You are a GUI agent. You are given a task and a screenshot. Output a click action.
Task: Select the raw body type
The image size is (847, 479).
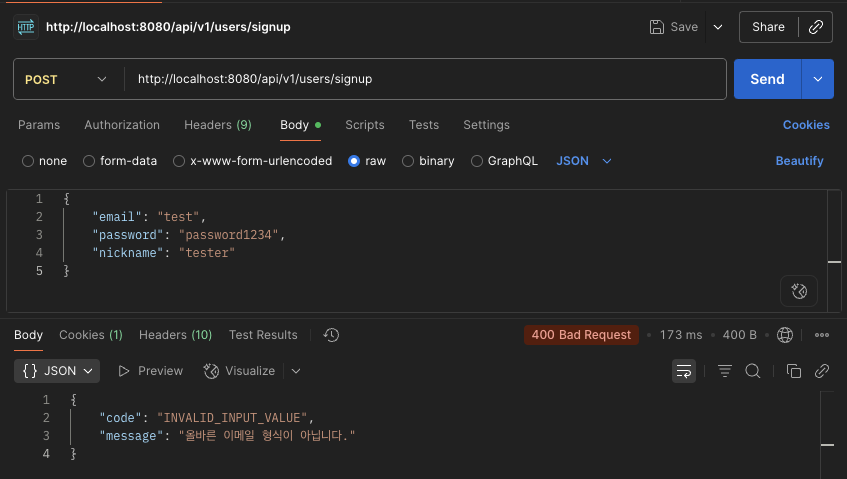(x=367, y=161)
